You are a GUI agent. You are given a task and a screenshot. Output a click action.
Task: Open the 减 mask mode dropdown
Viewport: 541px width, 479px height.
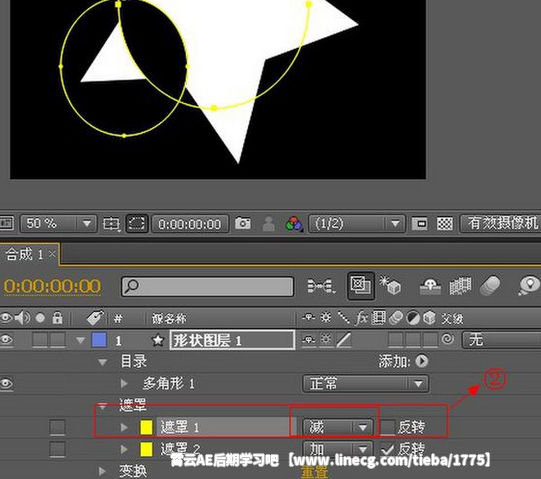pyautogui.click(x=338, y=428)
